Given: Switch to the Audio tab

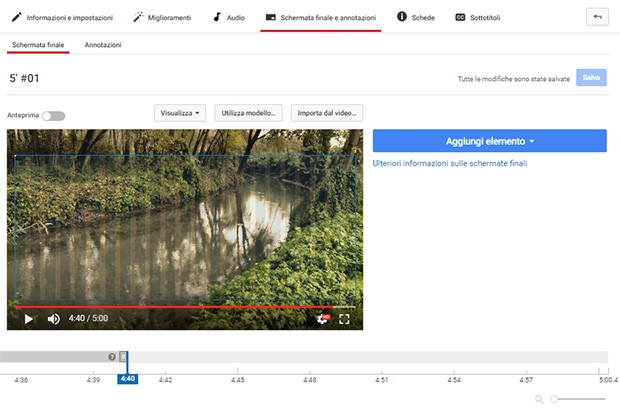Looking at the screenshot, I should coord(229,17).
